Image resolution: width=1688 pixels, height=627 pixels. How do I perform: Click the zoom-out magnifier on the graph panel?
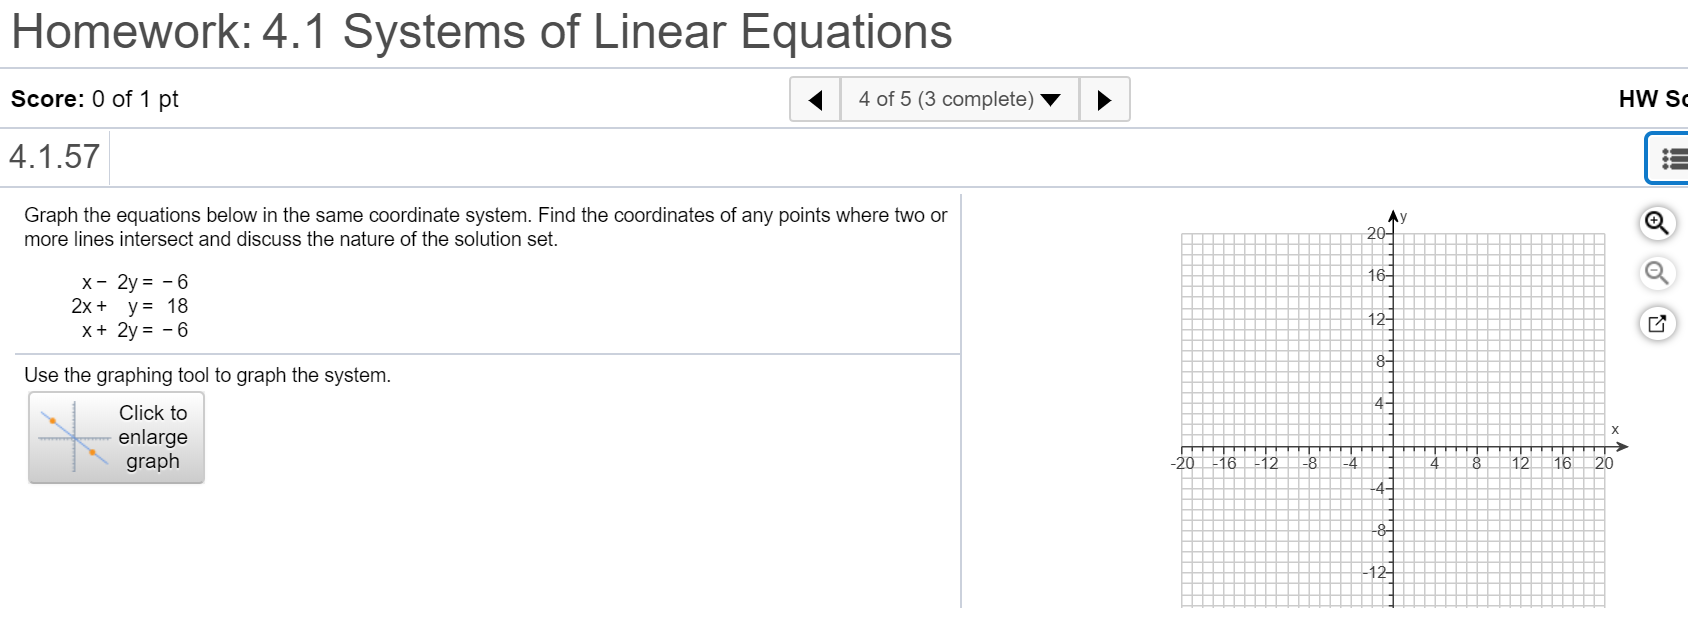pyautogui.click(x=1656, y=272)
